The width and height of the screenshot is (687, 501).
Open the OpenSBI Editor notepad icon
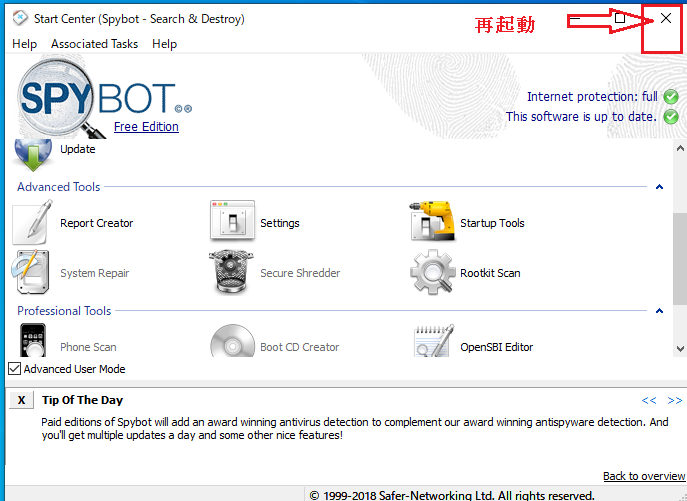tap(434, 341)
